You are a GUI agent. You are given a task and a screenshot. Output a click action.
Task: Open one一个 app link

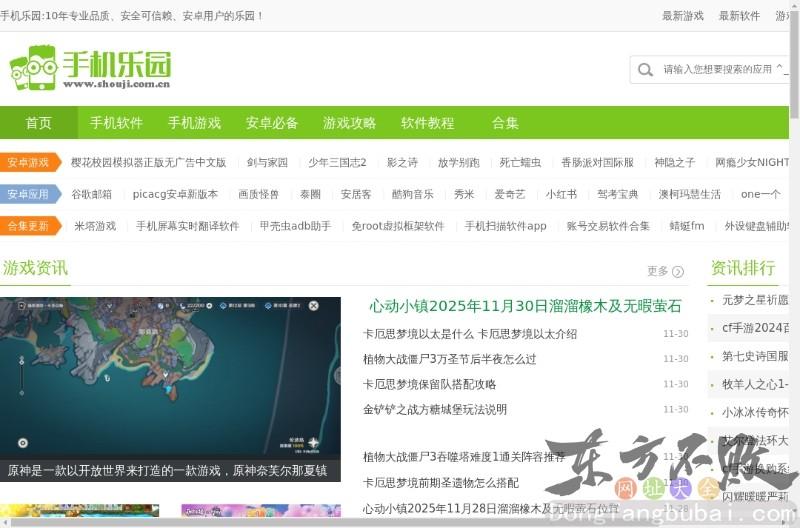click(x=761, y=194)
